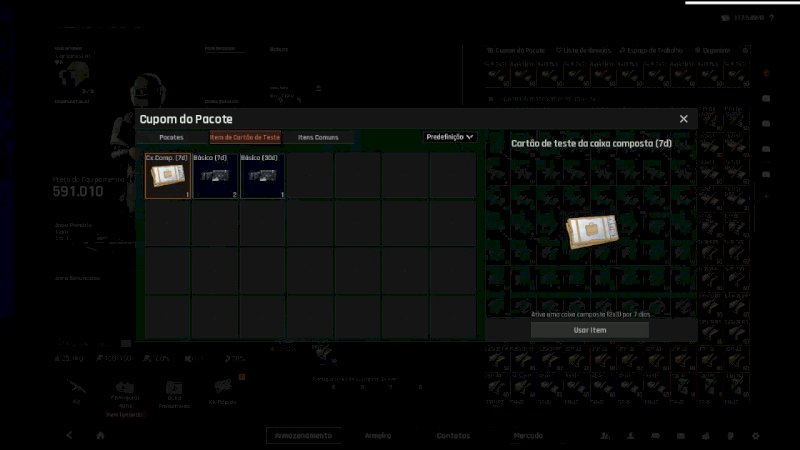Image resolution: width=800 pixels, height=450 pixels.
Task: Open the settings gear in bottom-right bar
Action: pyautogui.click(x=756, y=436)
